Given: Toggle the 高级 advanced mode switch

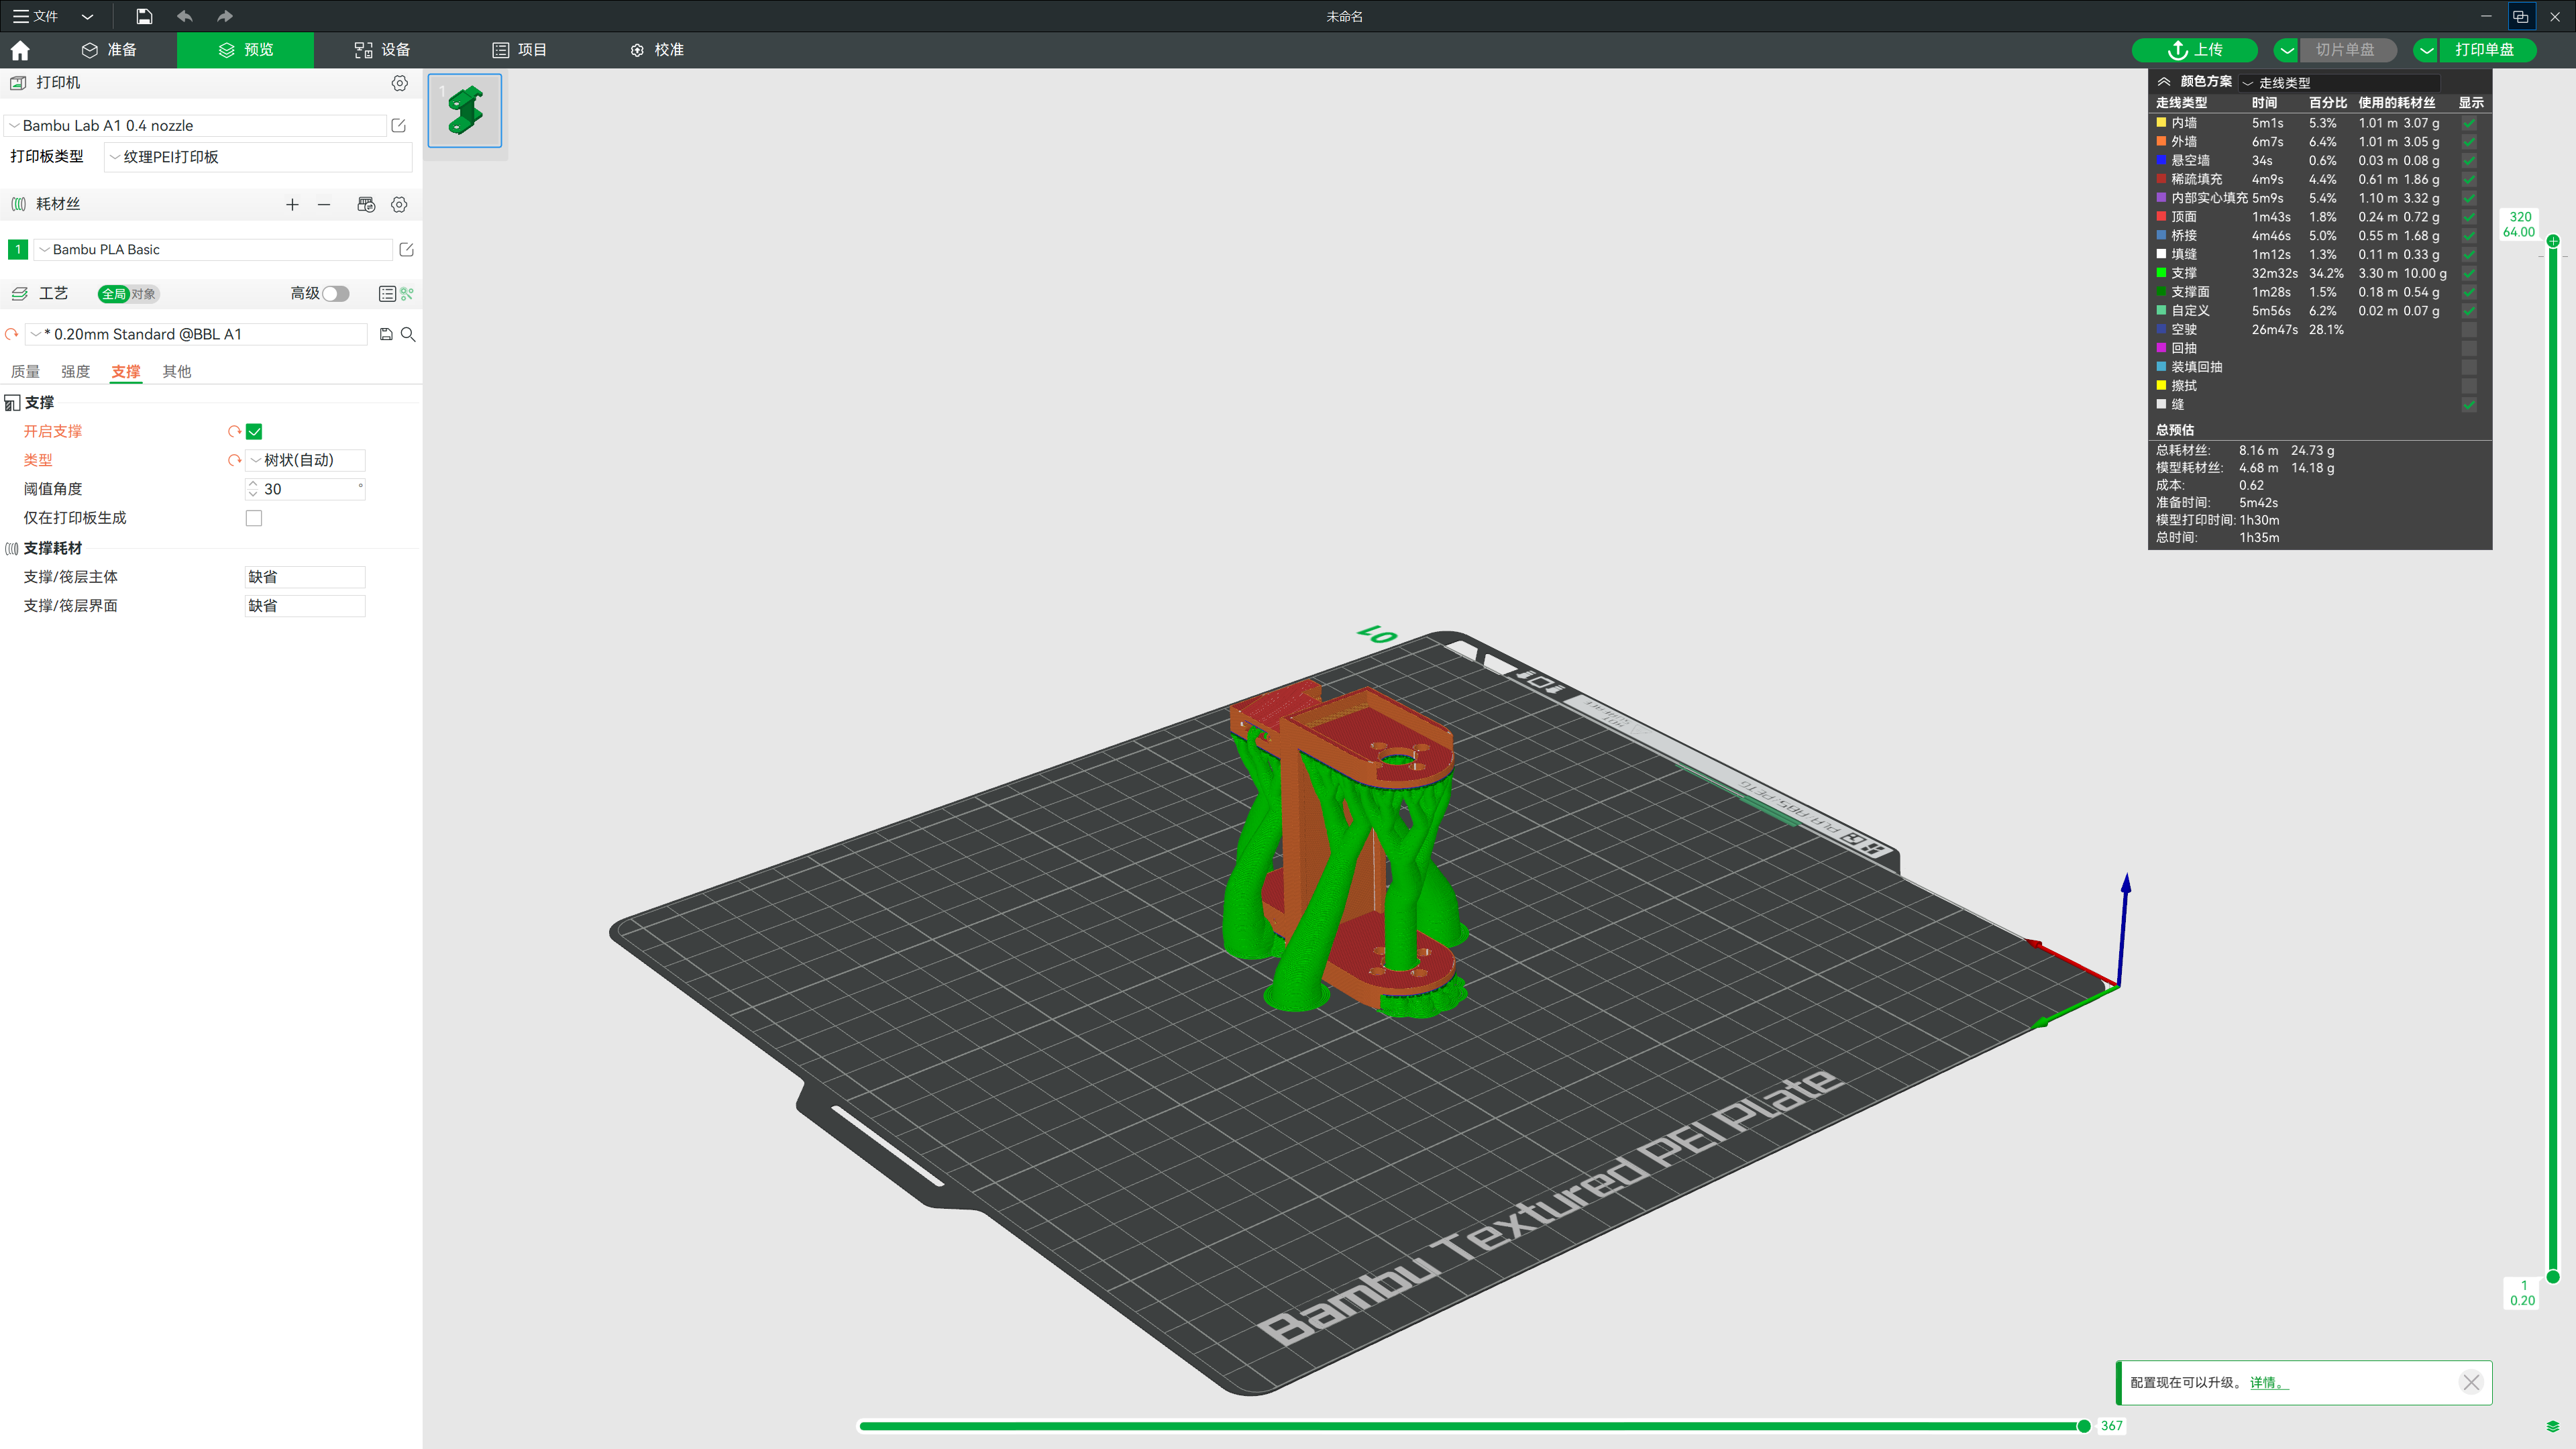Looking at the screenshot, I should [x=335, y=293].
